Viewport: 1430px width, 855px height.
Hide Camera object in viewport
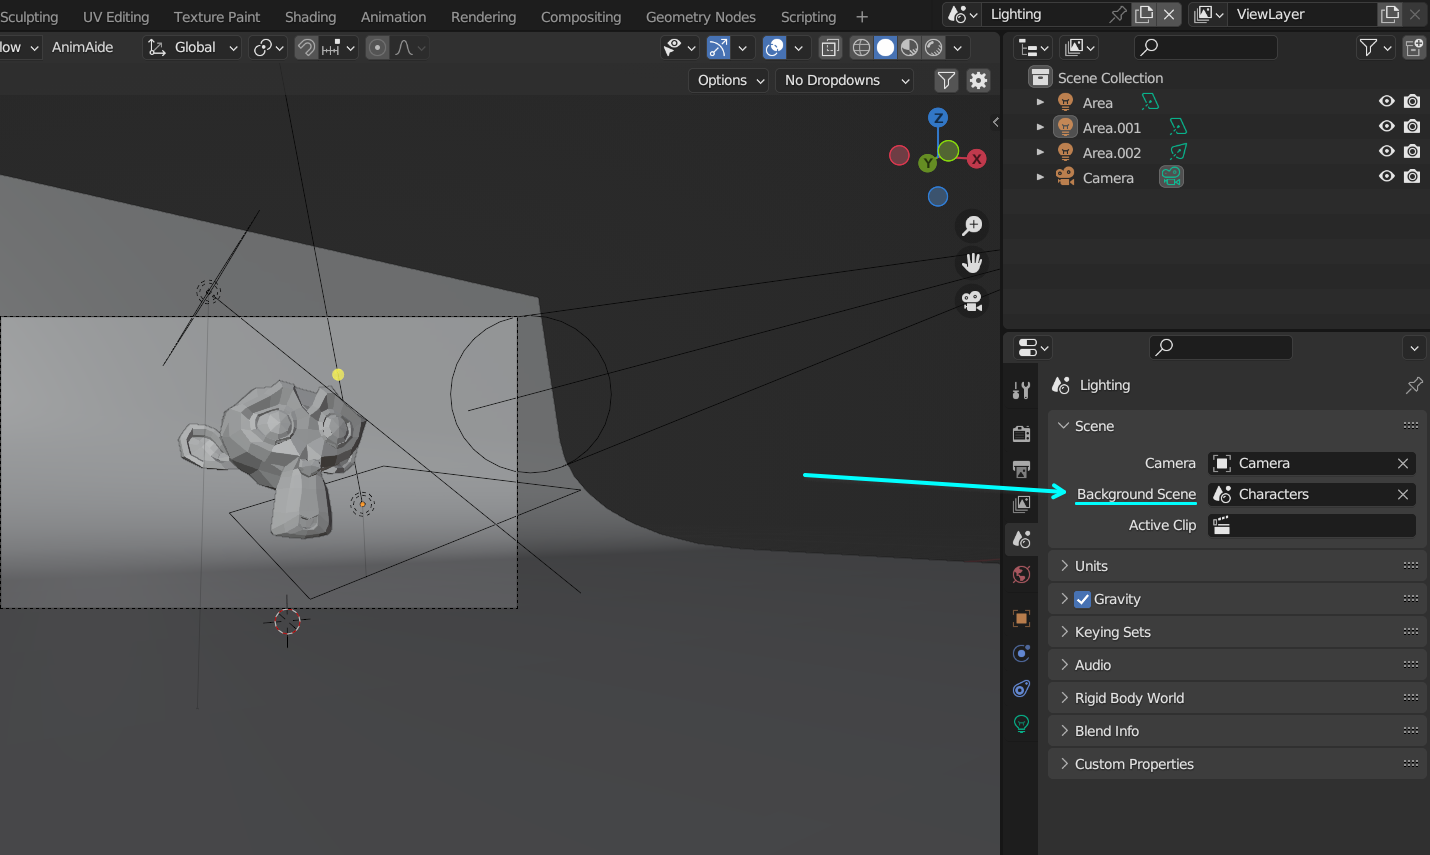(x=1386, y=176)
